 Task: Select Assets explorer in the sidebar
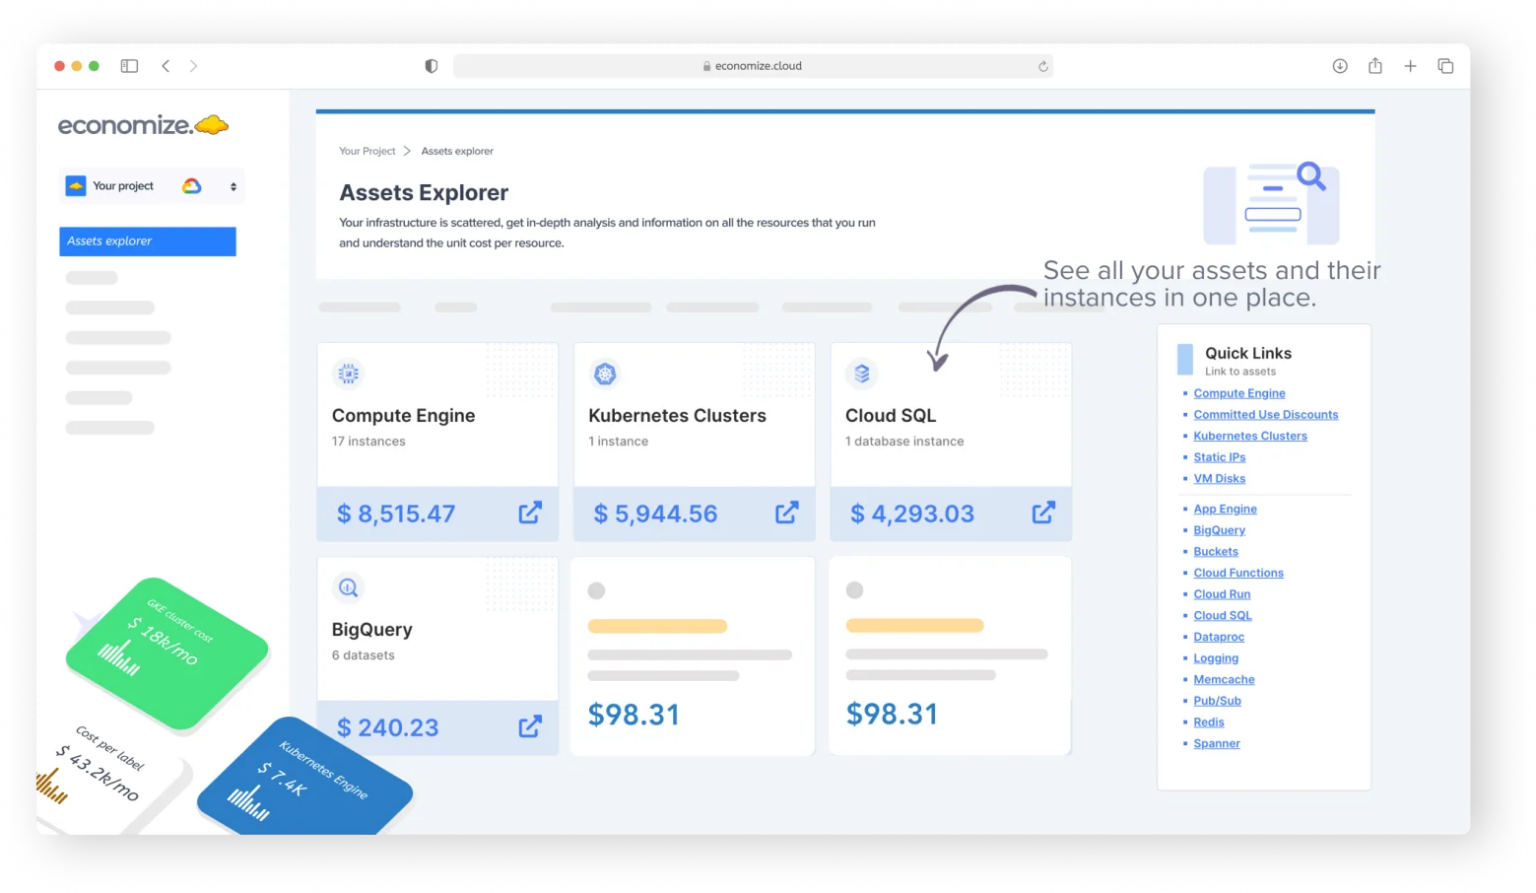(x=148, y=241)
